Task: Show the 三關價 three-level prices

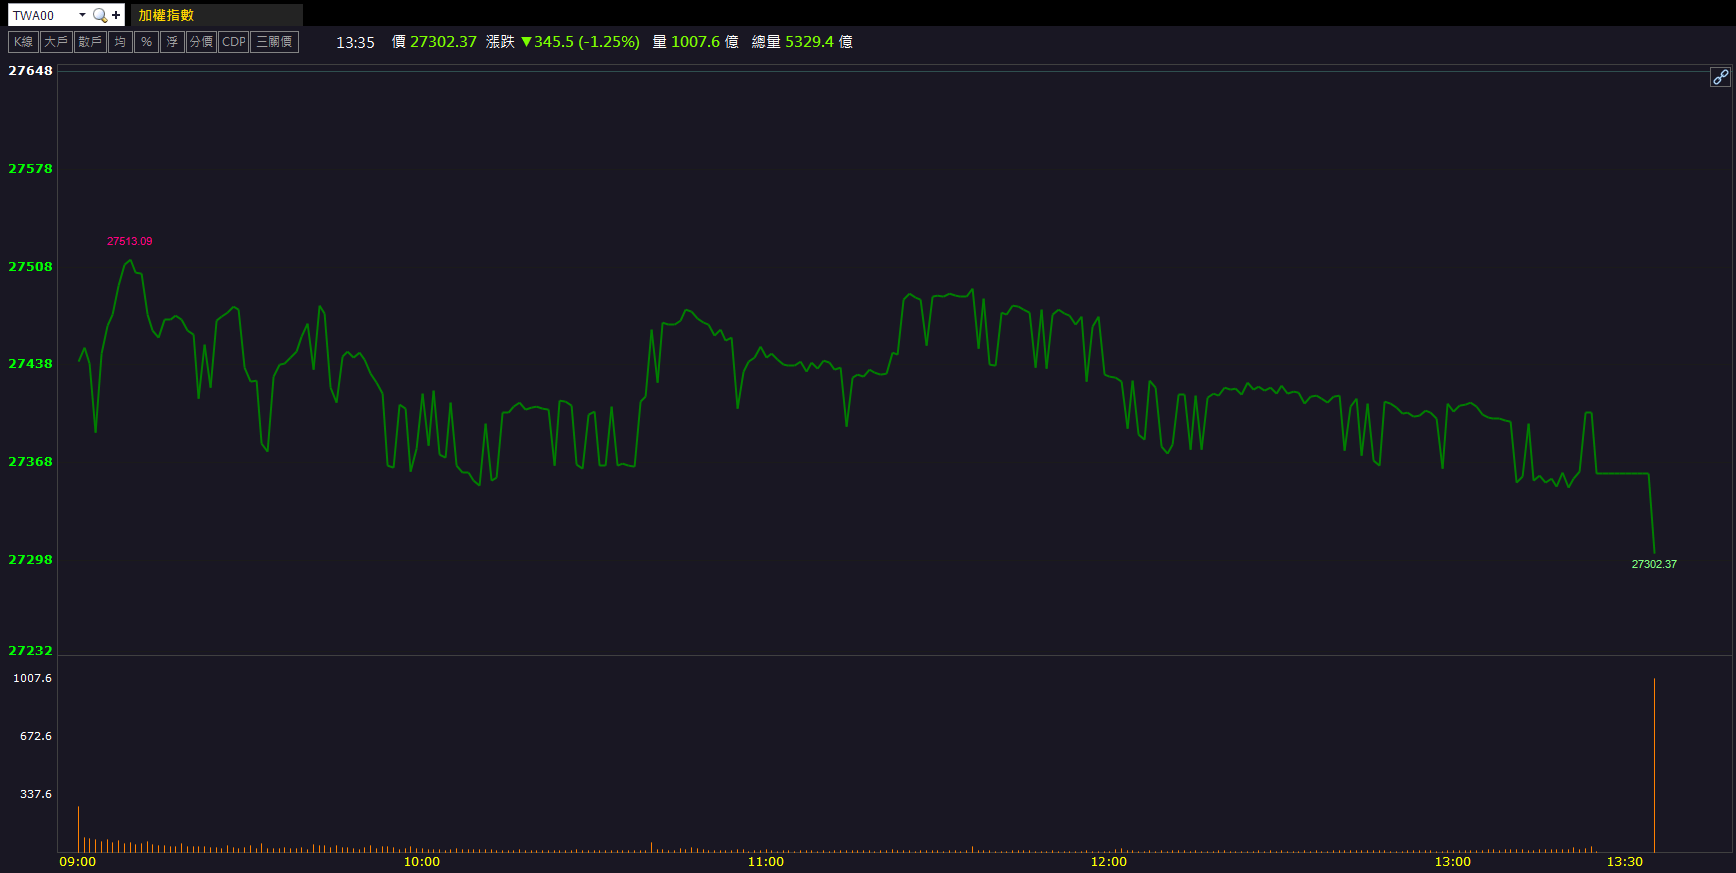Action: coord(274,42)
